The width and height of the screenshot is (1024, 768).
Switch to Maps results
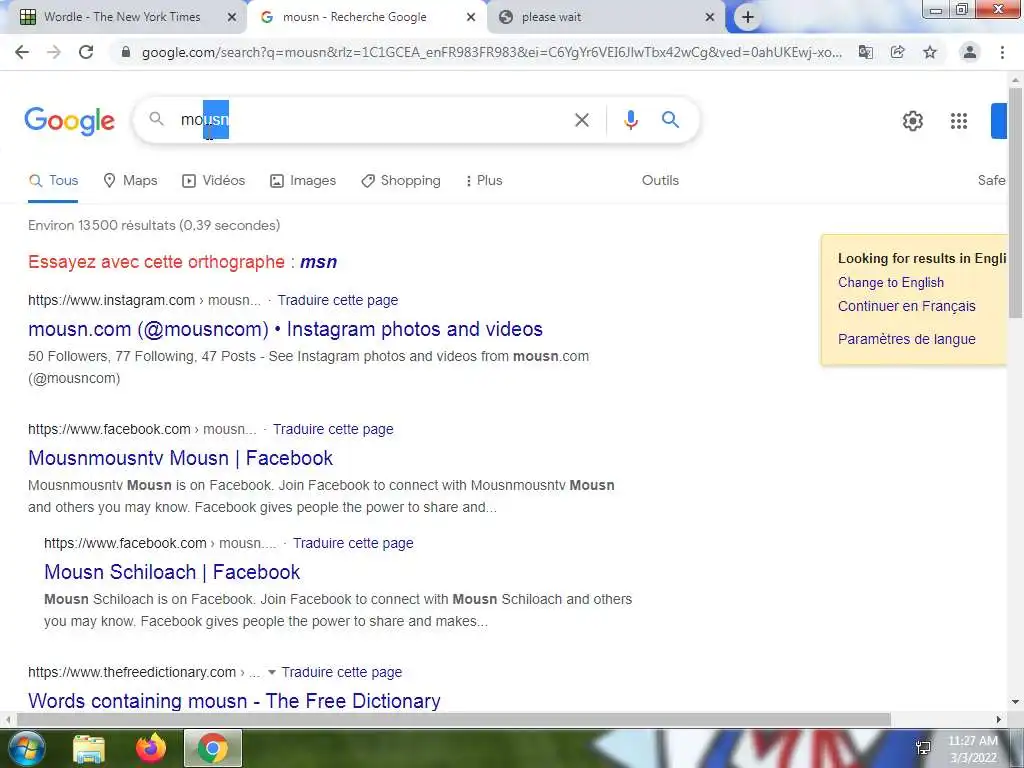tap(131, 181)
